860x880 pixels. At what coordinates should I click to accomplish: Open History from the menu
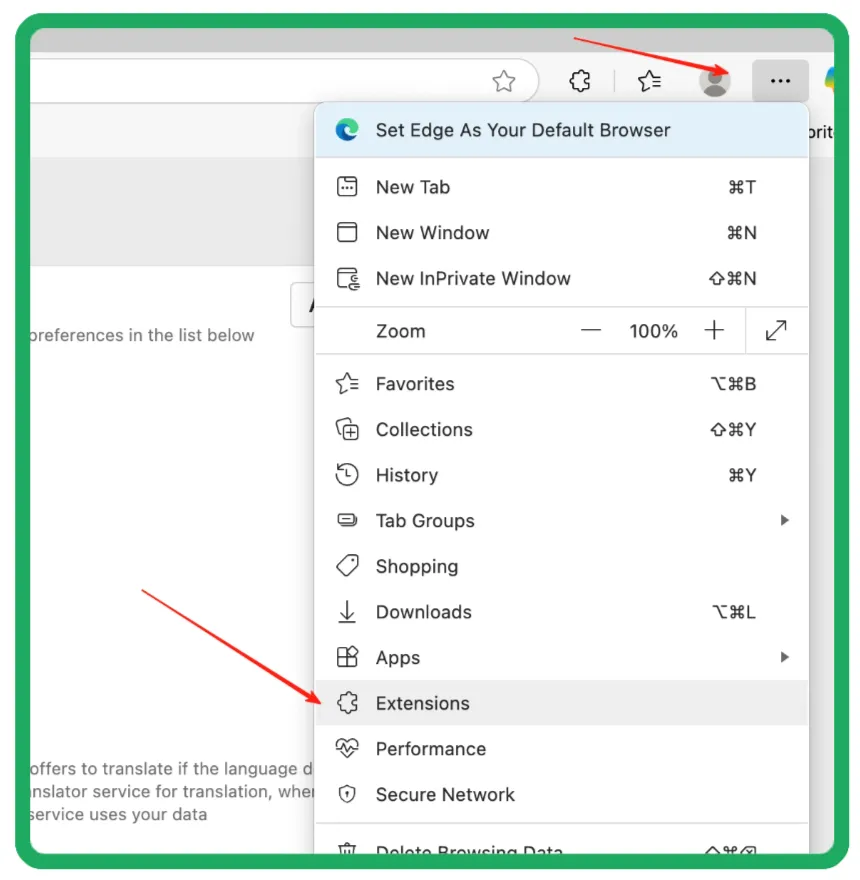[x=406, y=476]
